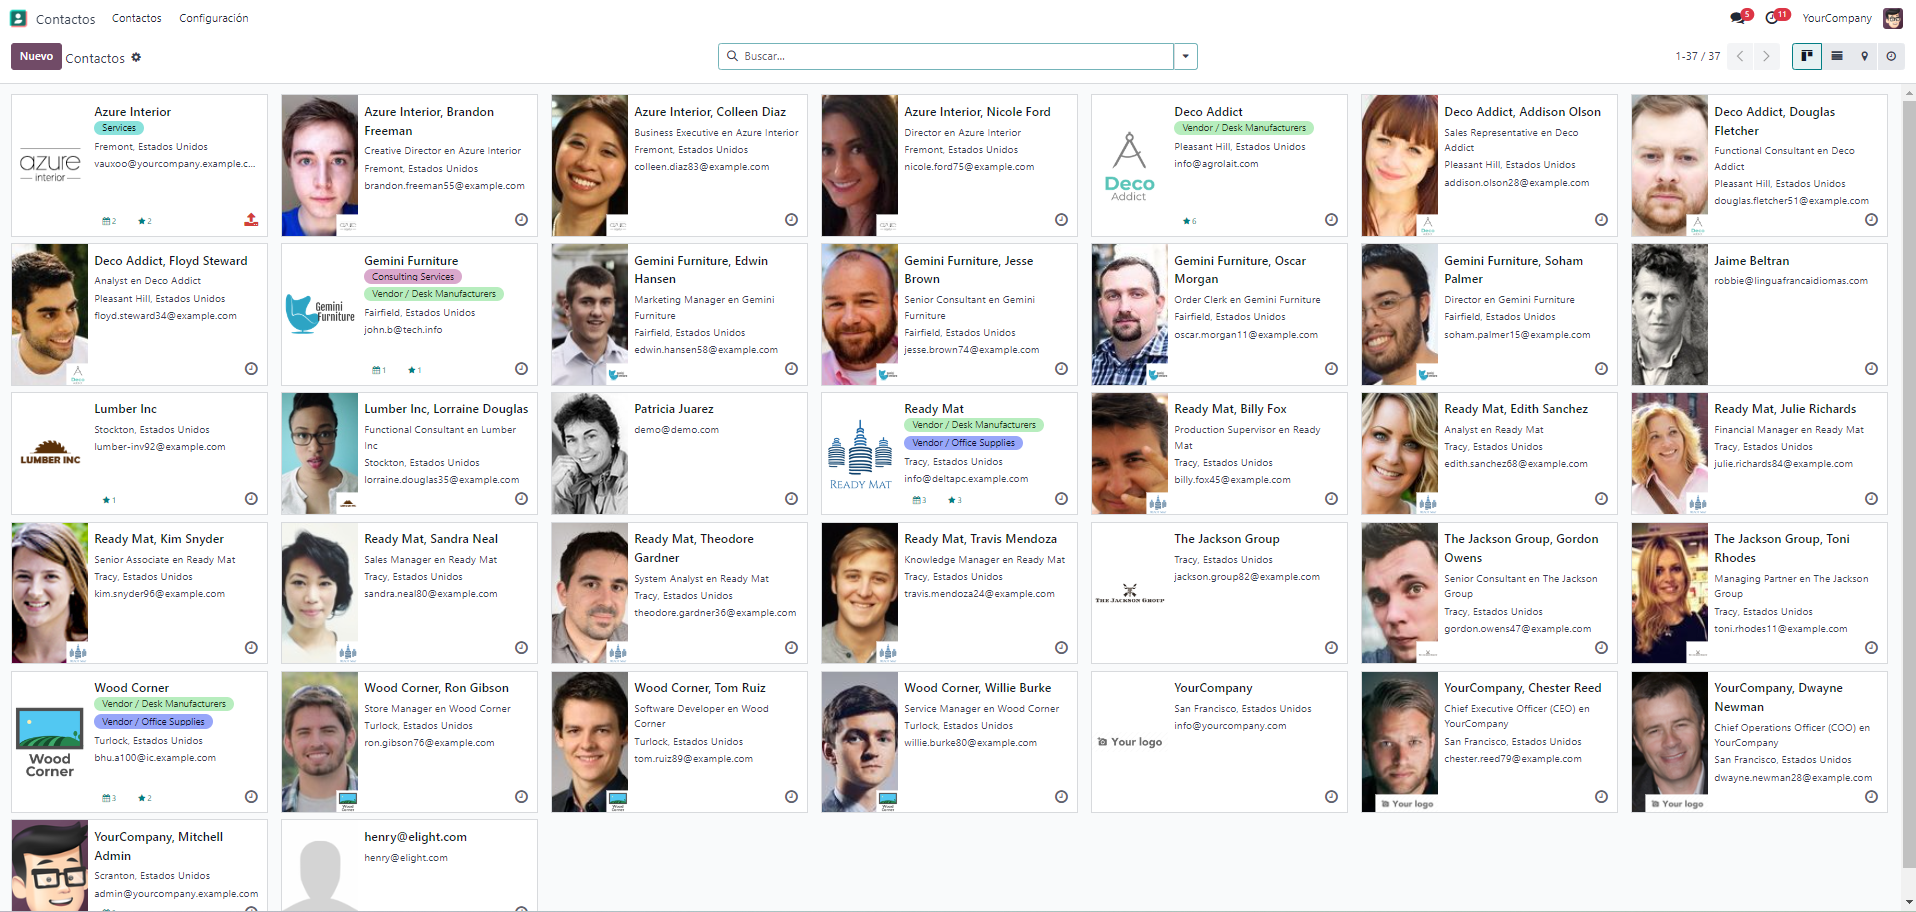The width and height of the screenshot is (1916, 912).
Task: Click email 'robbie@linguafrancaidiomas.com'
Action: point(1791,281)
